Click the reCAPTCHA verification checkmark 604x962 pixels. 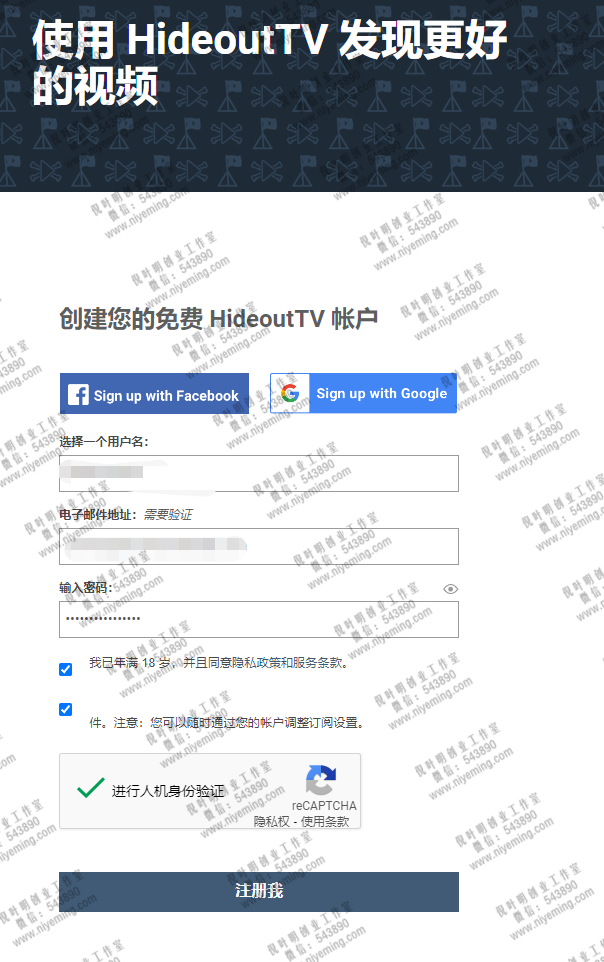click(90, 787)
